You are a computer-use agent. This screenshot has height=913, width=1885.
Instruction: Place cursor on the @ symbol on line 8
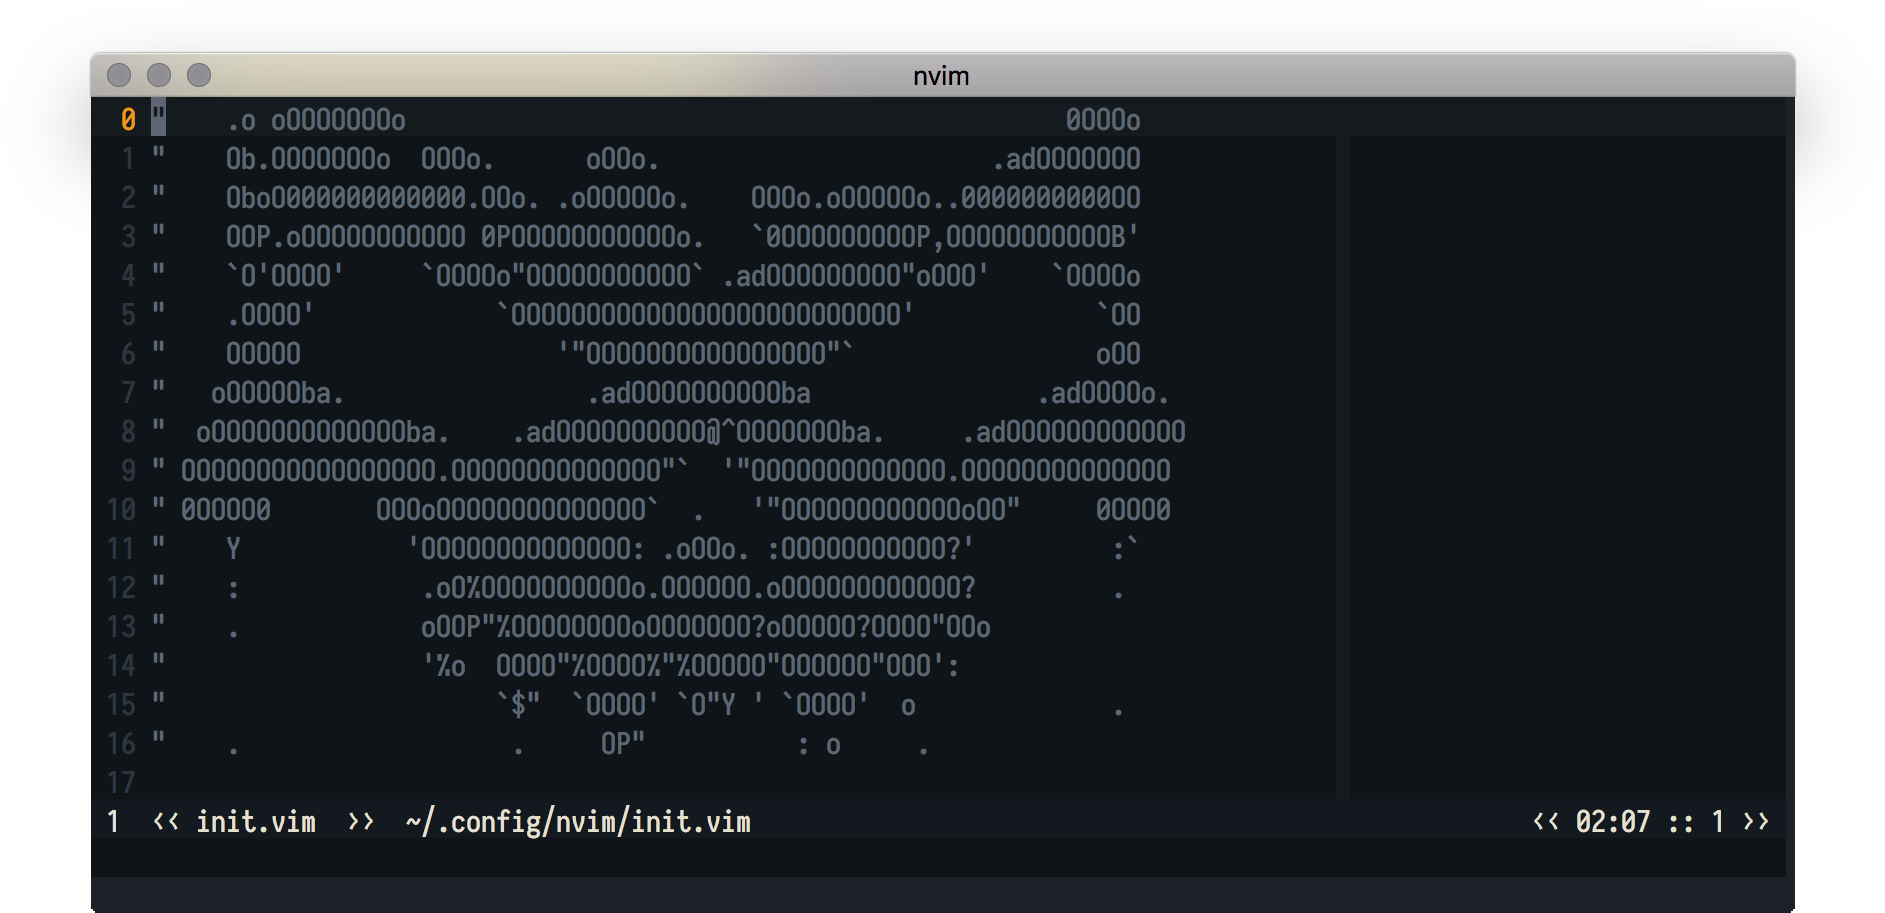pos(713,432)
